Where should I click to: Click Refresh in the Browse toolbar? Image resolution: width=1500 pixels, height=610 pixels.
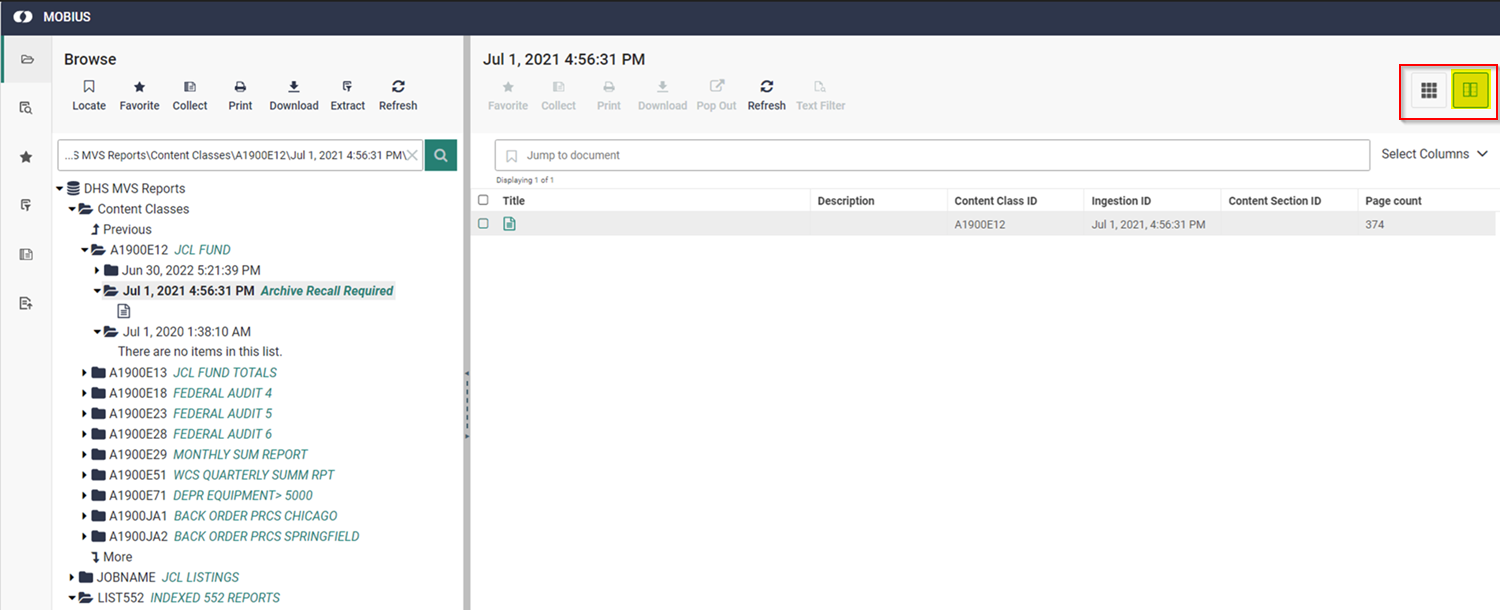(x=398, y=96)
